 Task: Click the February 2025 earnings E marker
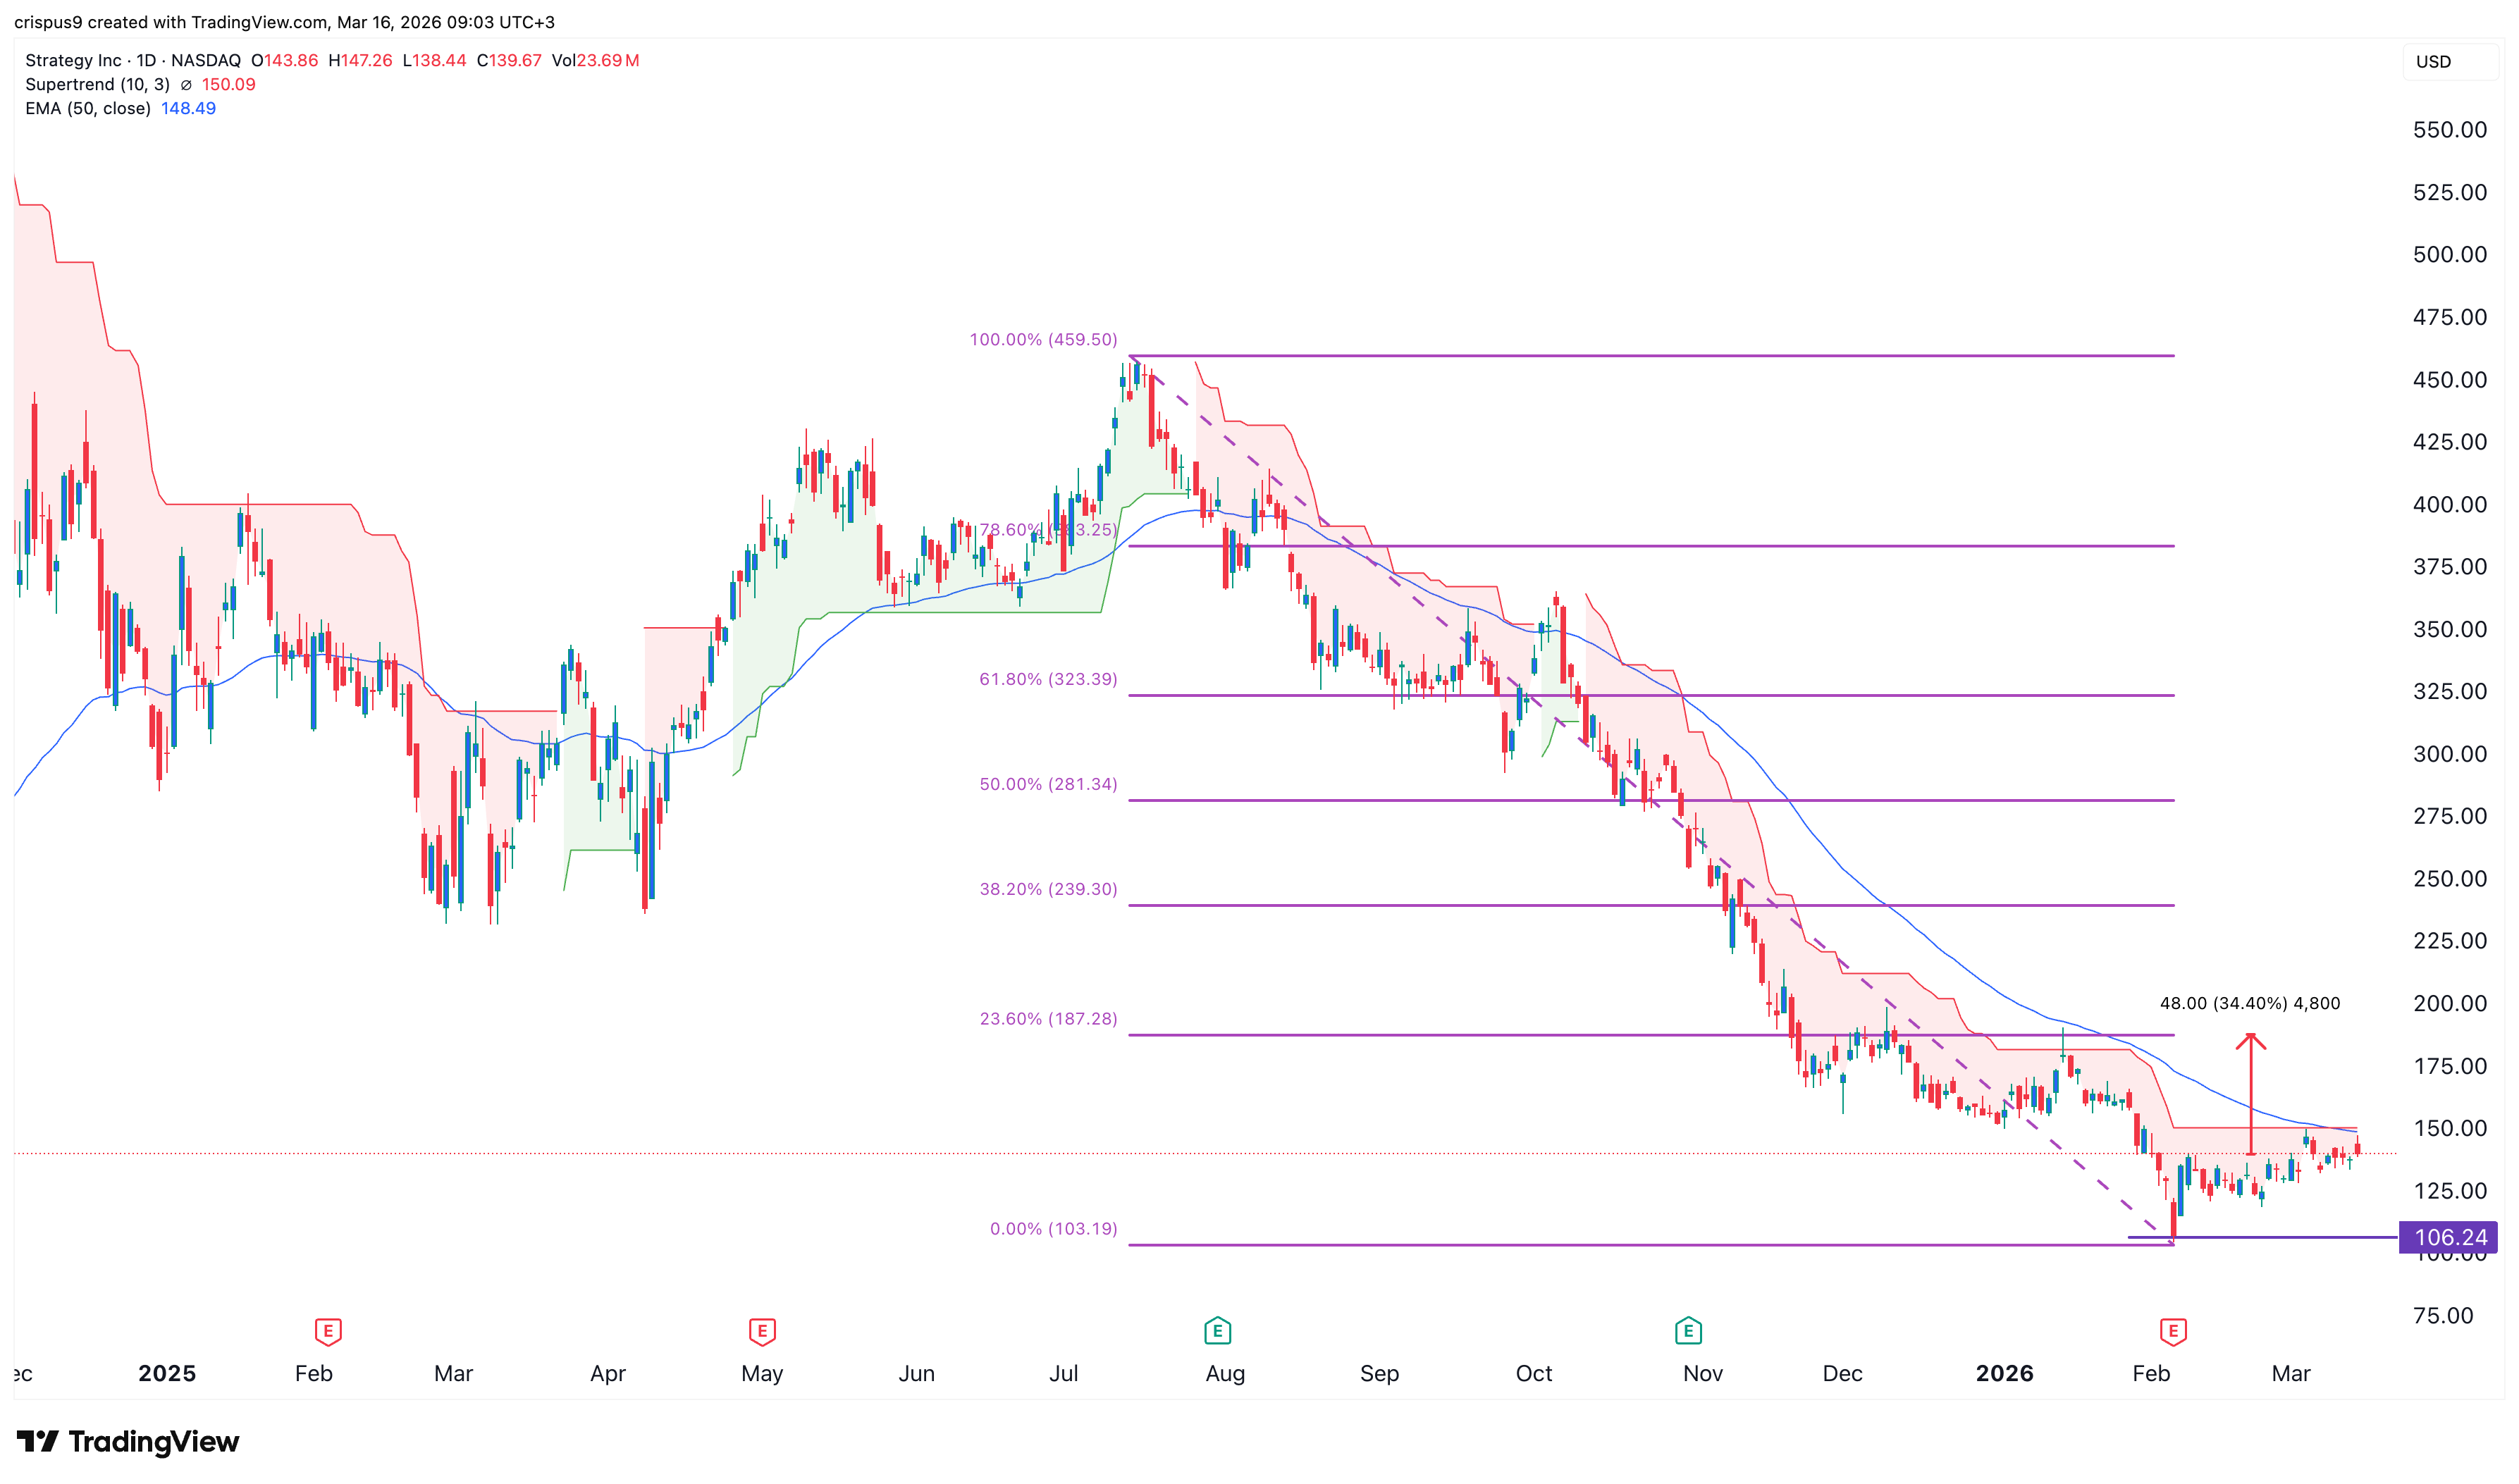(328, 1331)
